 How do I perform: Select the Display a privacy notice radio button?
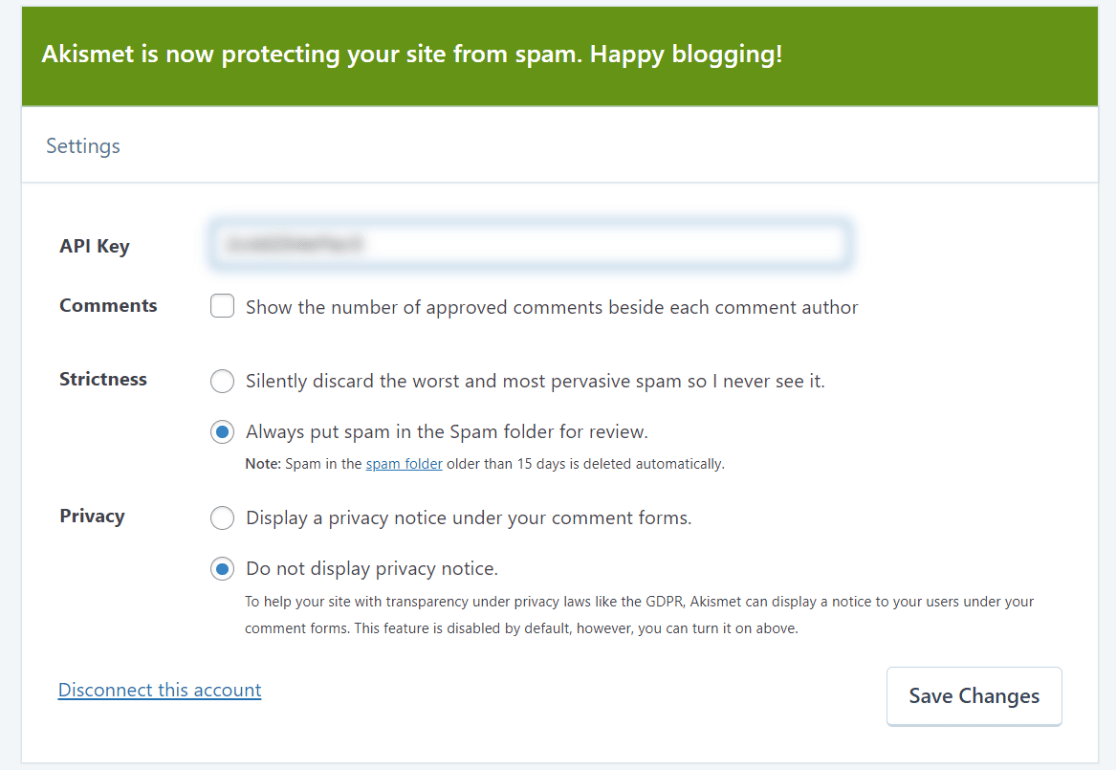tap(222, 518)
